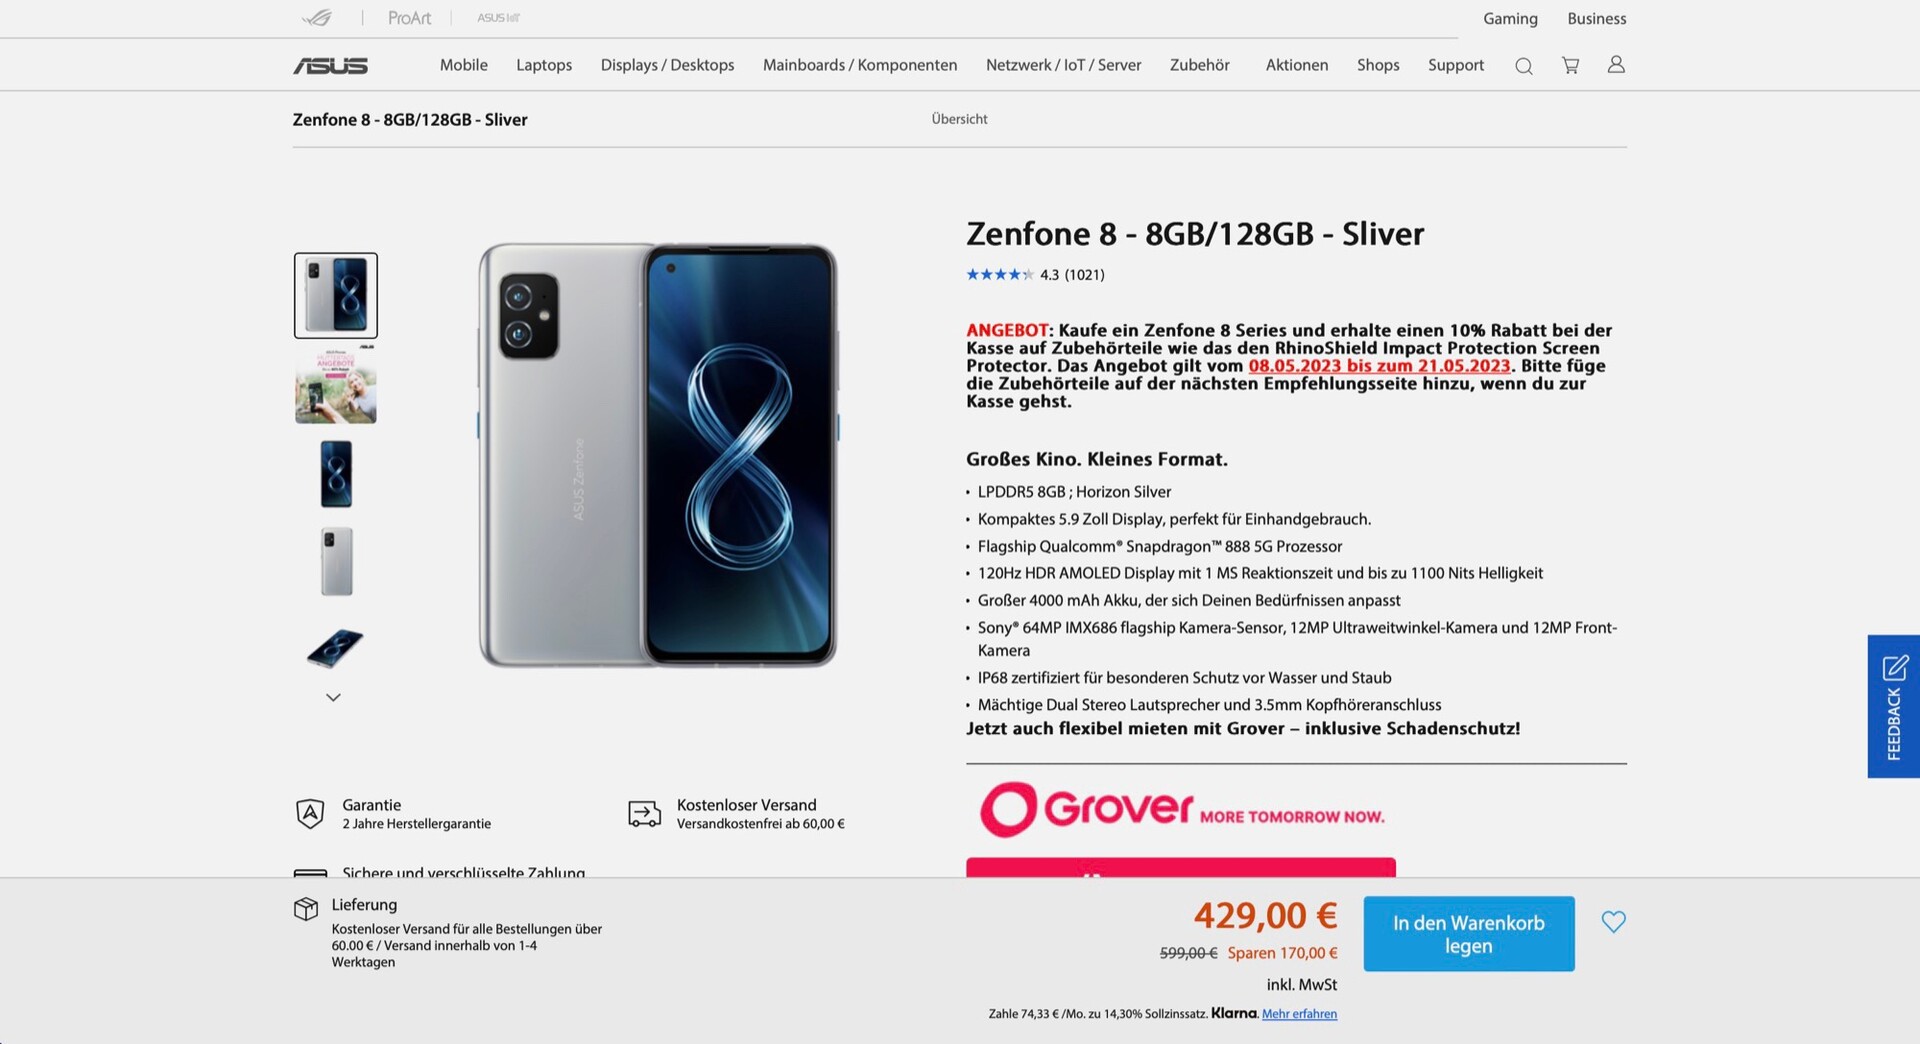This screenshot has width=1920, height=1044.
Task: Open the Business section link
Action: pos(1596,19)
